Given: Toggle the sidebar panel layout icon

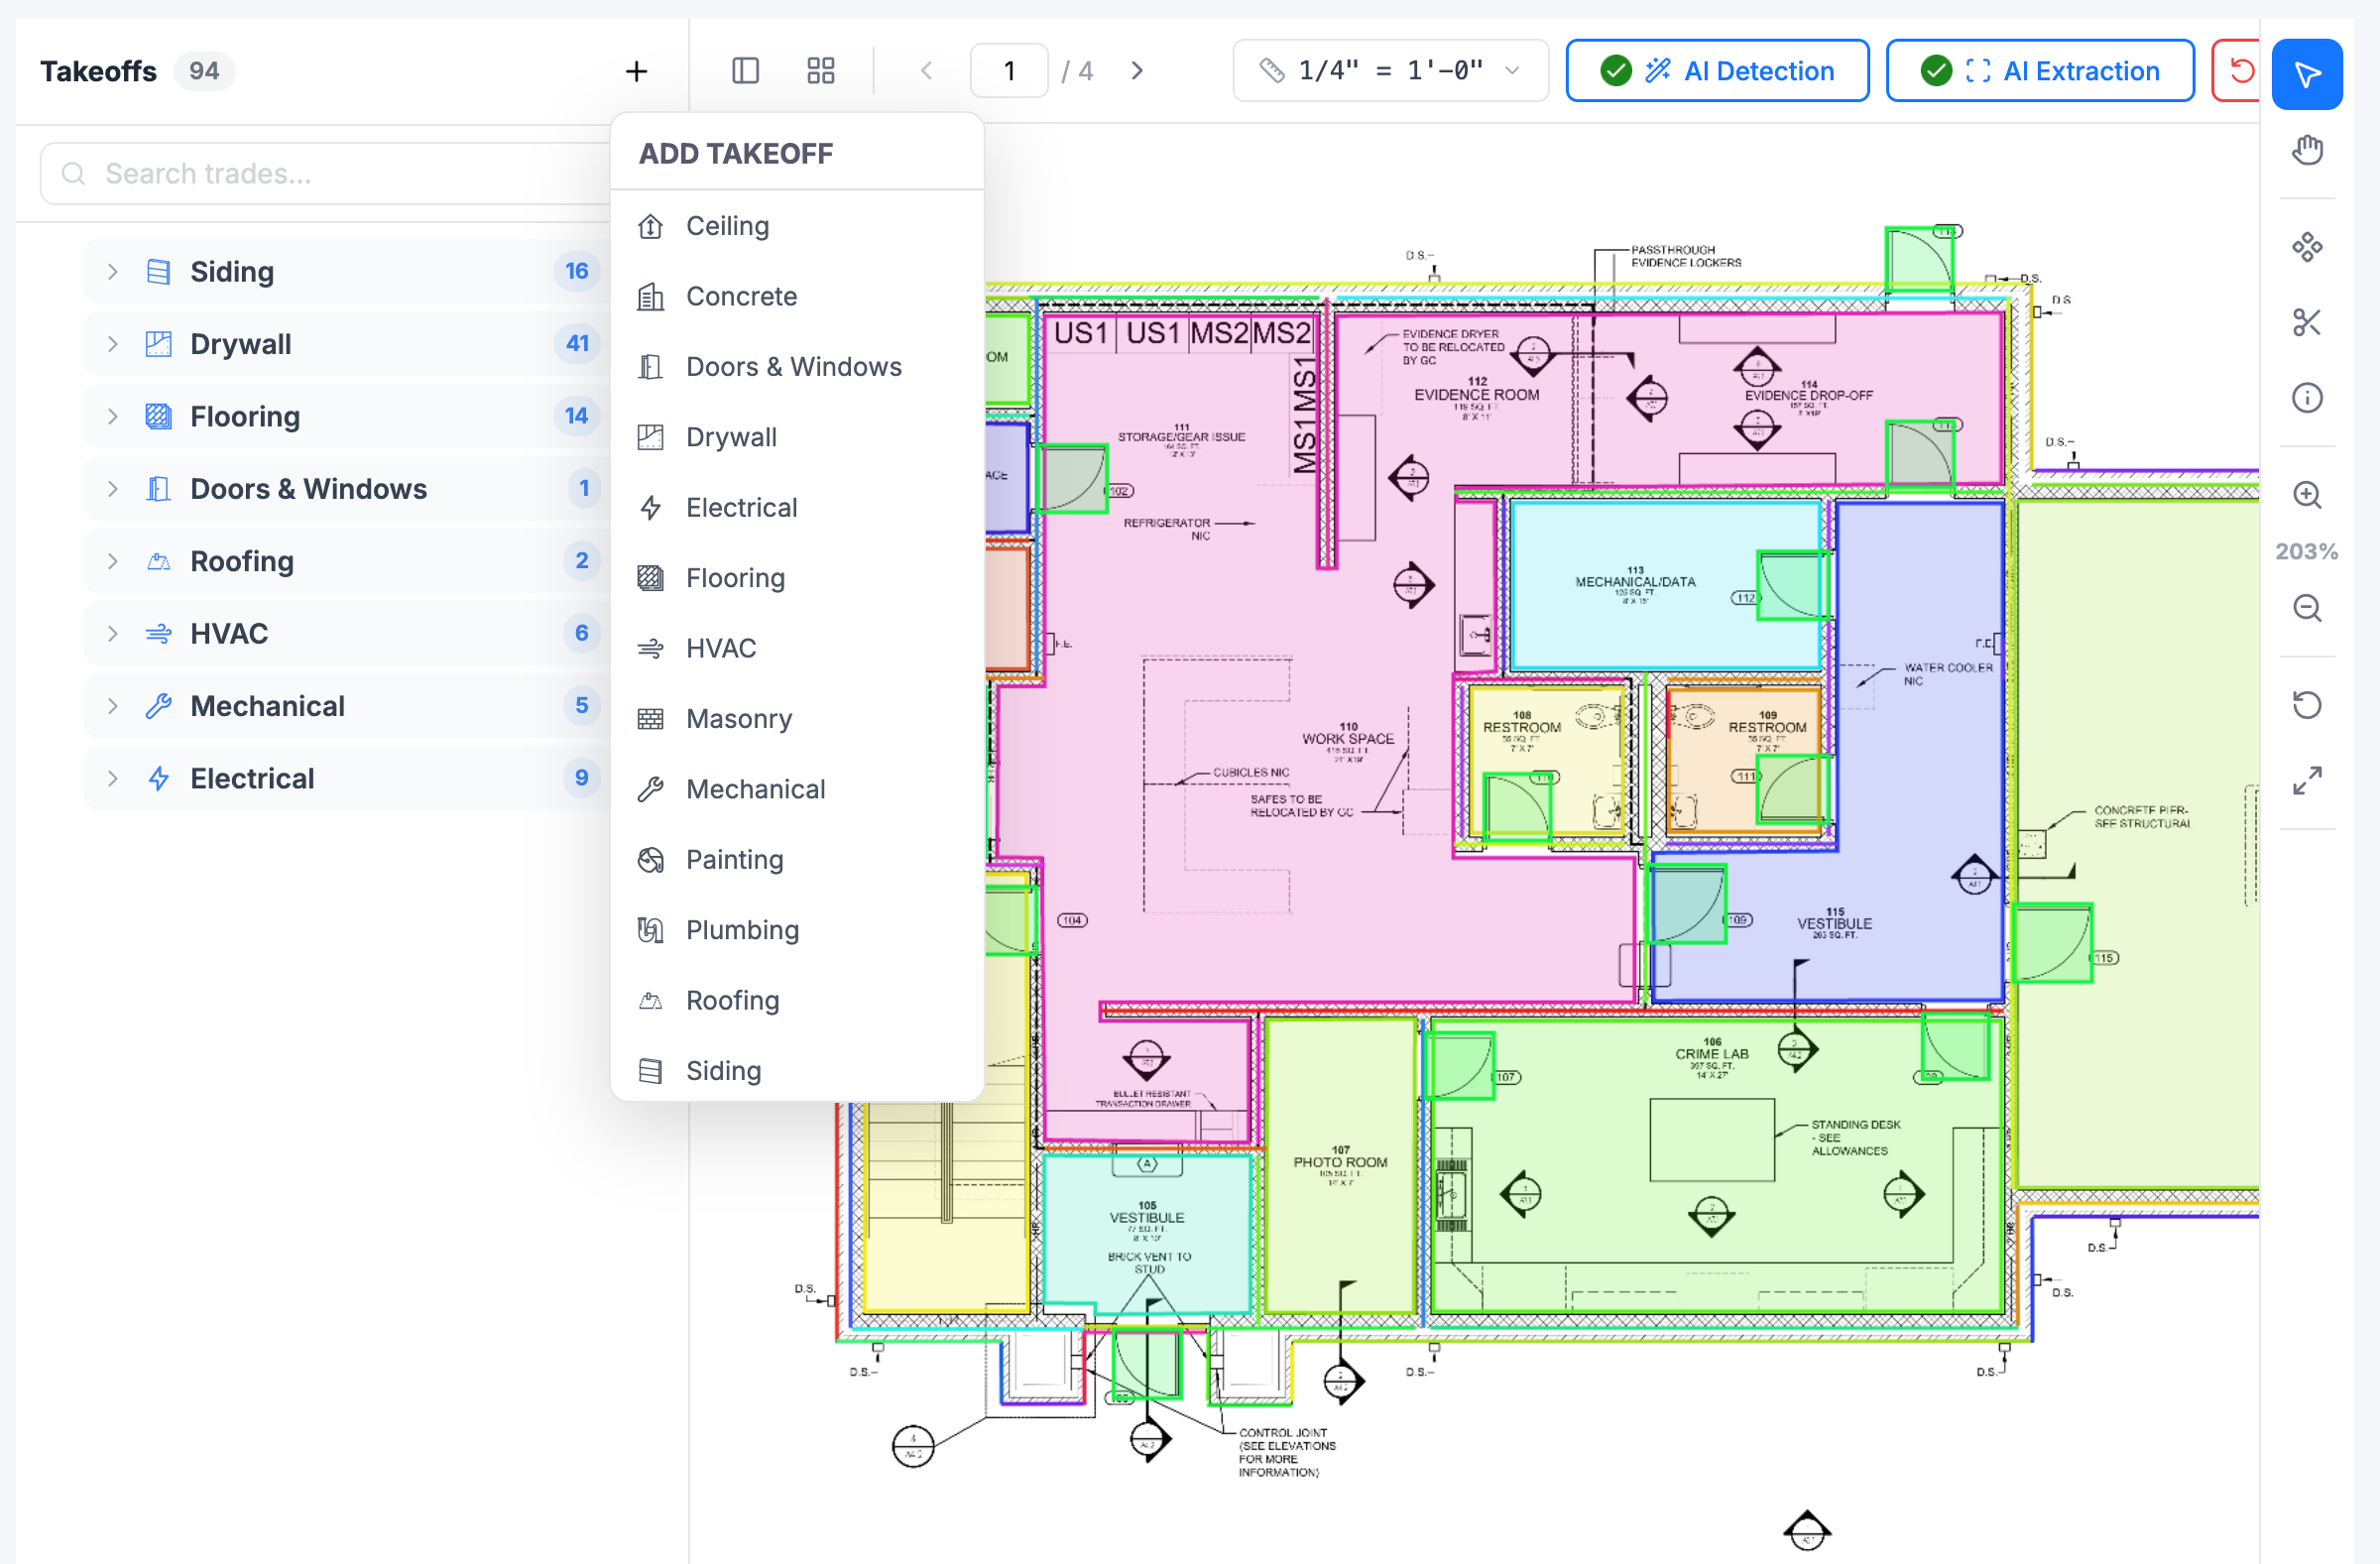Looking at the screenshot, I should (746, 71).
